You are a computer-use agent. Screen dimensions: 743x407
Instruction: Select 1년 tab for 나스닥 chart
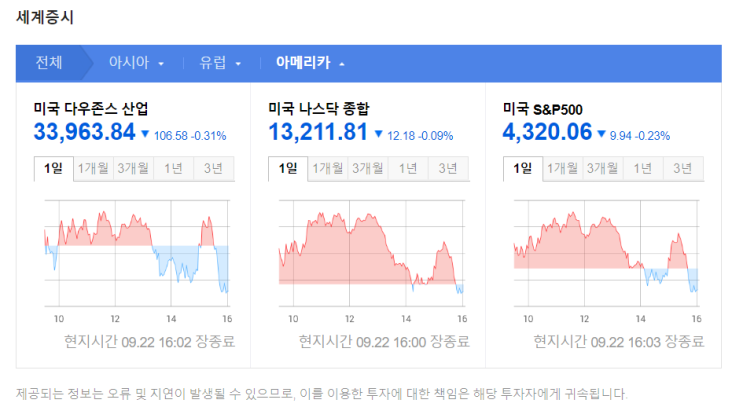pyautogui.click(x=408, y=168)
